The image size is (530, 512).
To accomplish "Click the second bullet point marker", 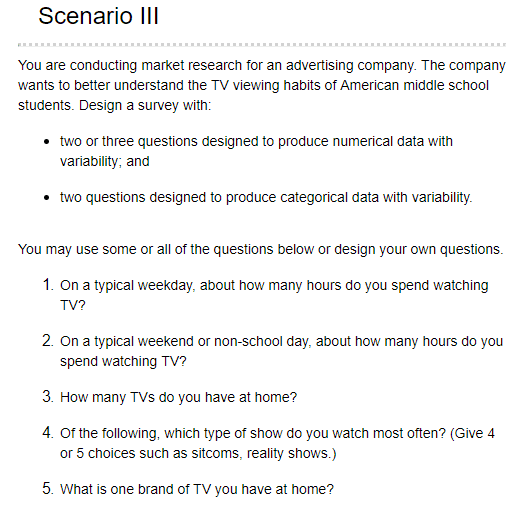I will point(47,198).
